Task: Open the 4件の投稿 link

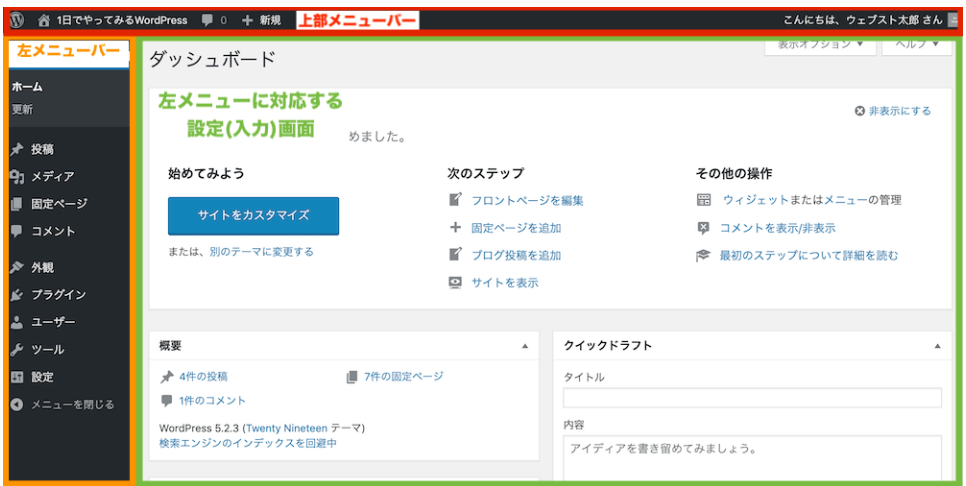Action: pyautogui.click(x=203, y=376)
